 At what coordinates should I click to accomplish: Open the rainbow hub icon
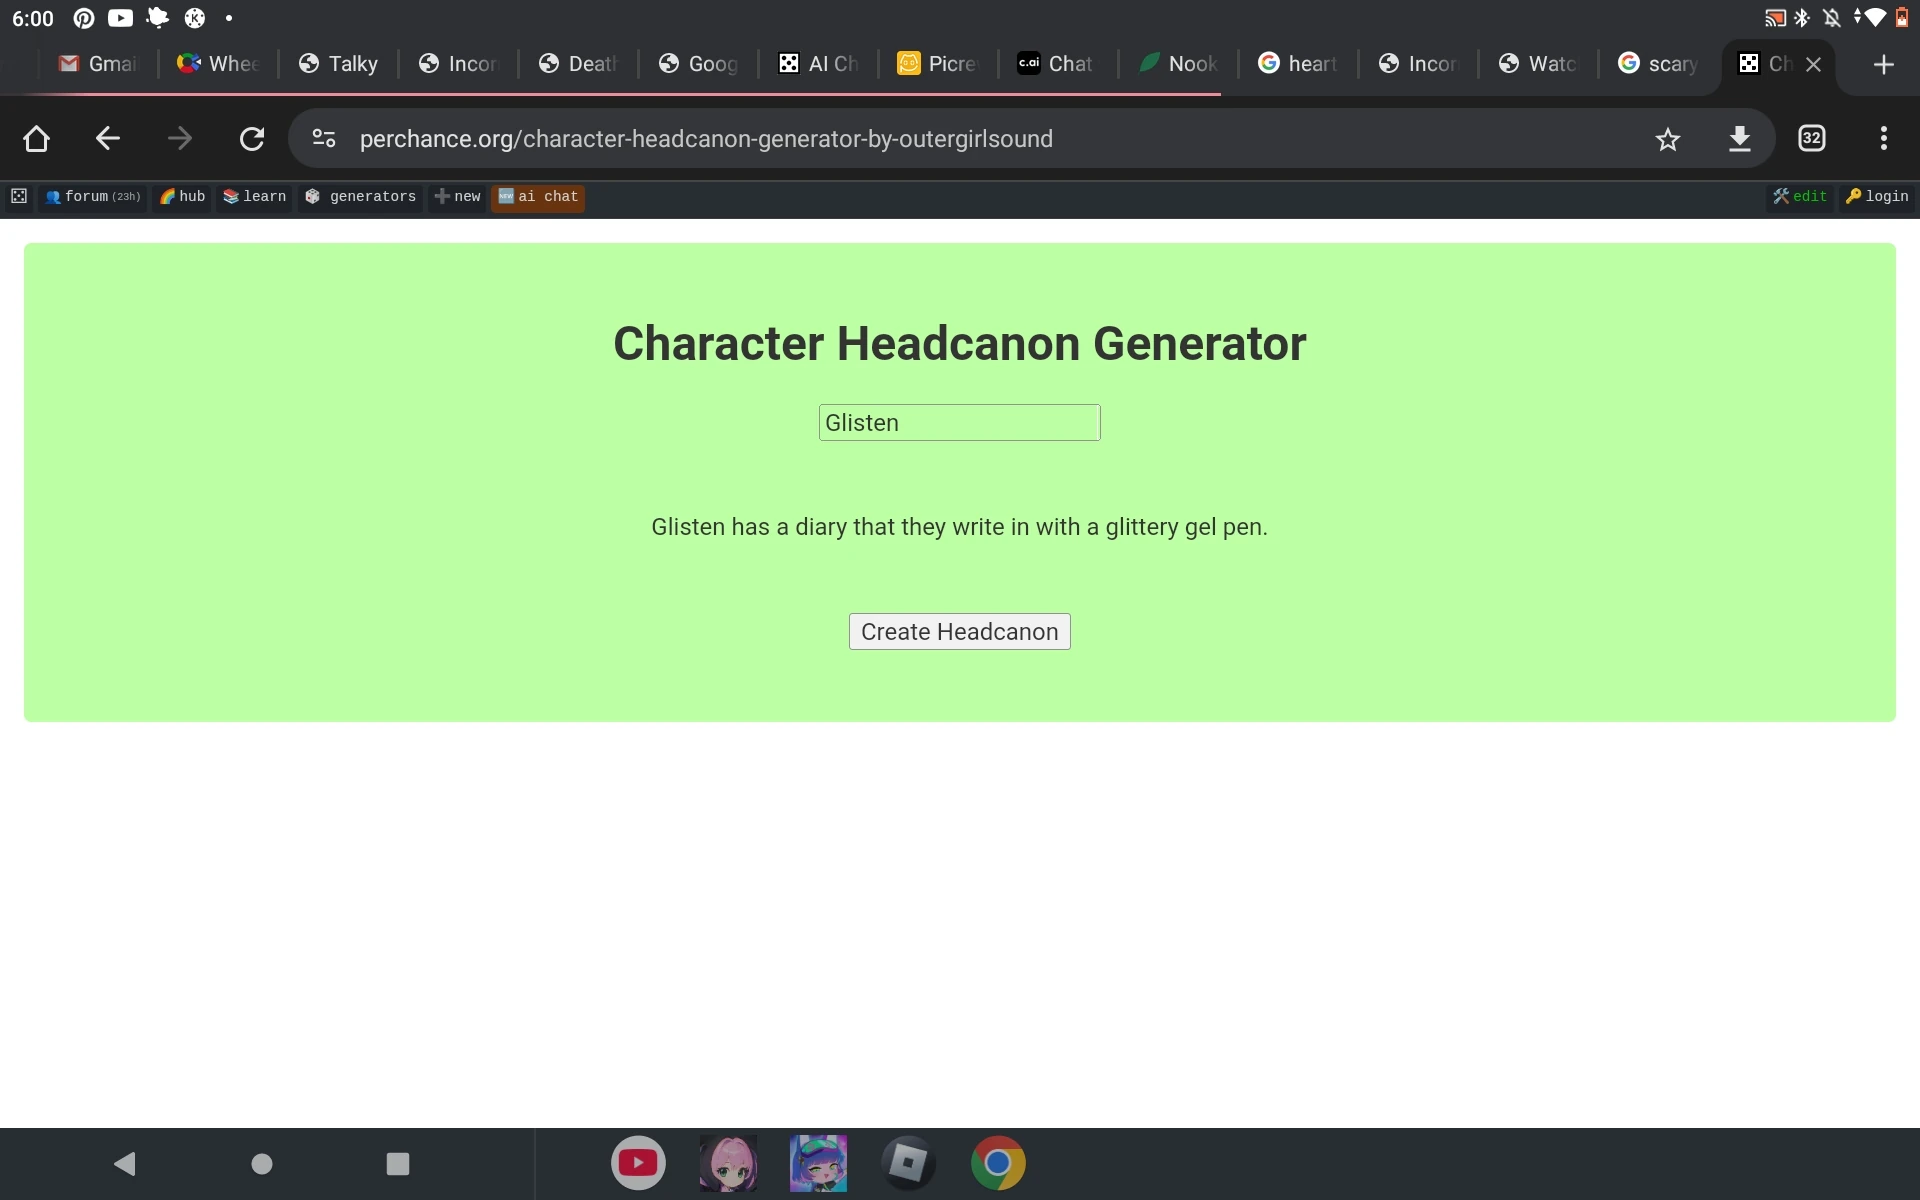click(x=168, y=197)
